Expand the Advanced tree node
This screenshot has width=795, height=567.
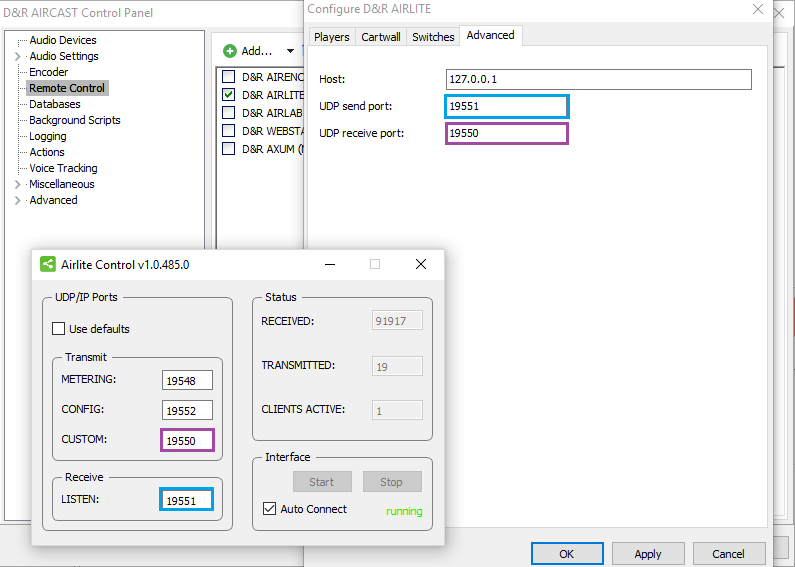pyautogui.click(x=18, y=201)
